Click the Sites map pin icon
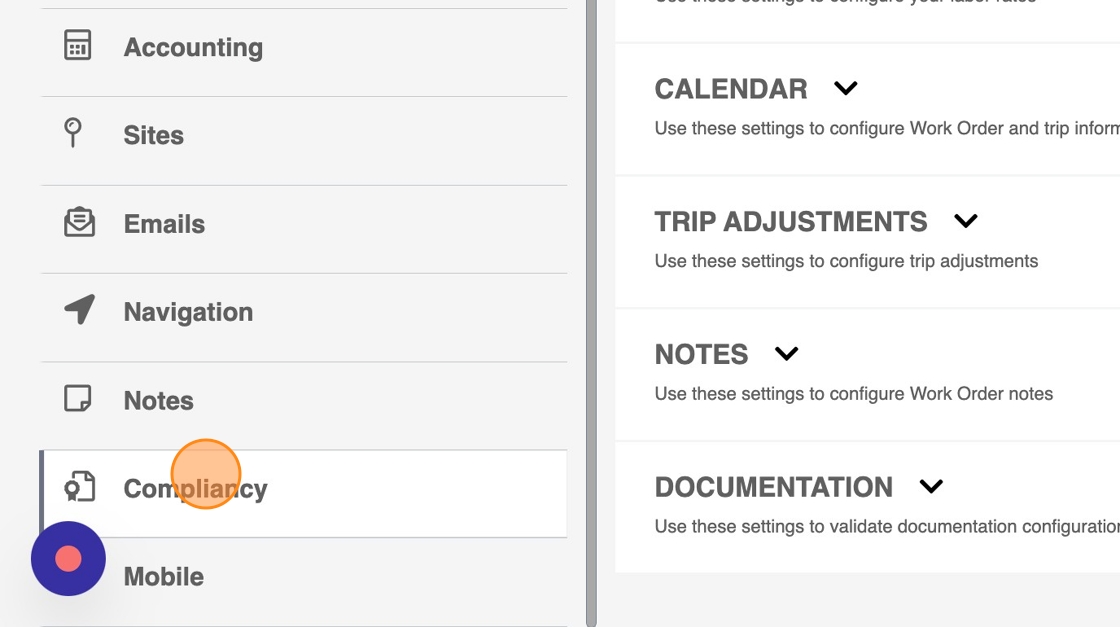 pos(73,133)
